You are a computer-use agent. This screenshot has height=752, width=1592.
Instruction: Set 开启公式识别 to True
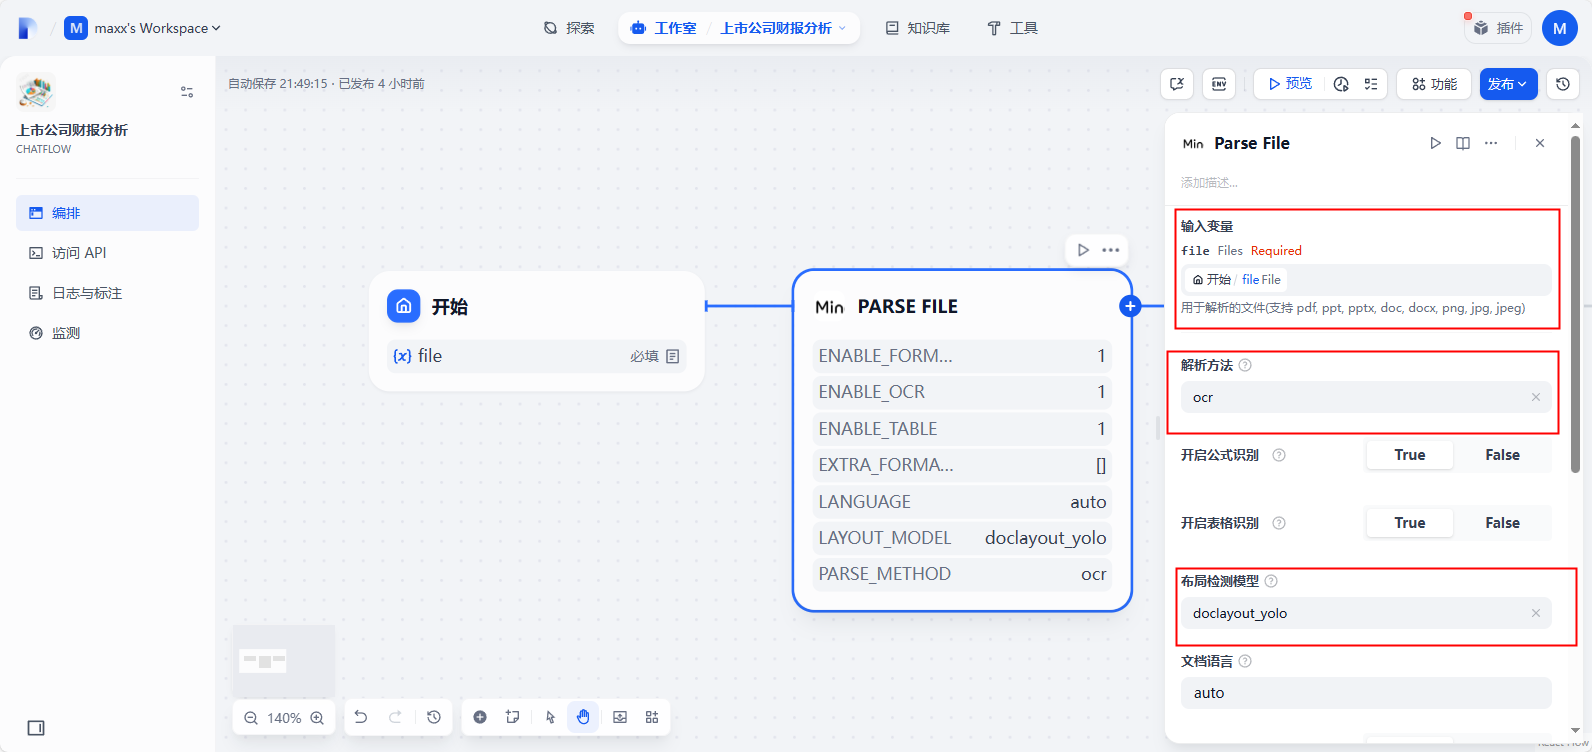click(x=1410, y=455)
